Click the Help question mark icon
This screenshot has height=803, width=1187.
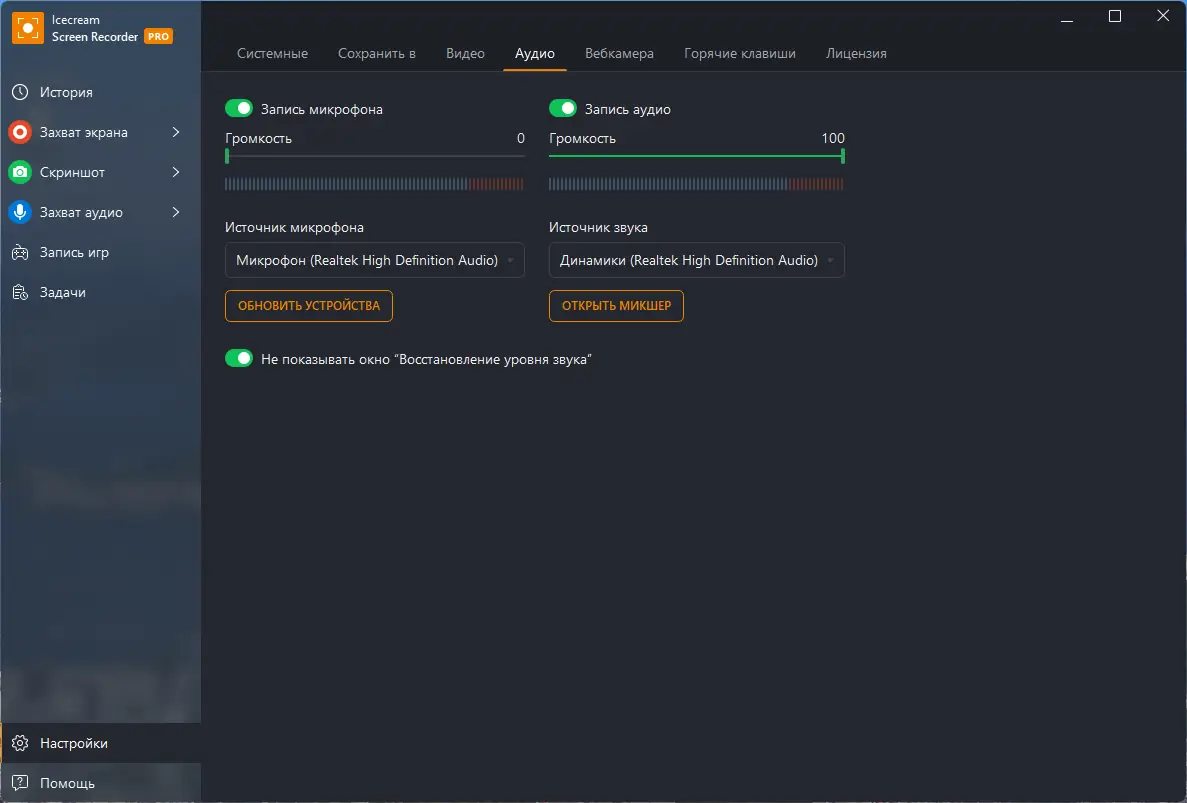[x=20, y=783]
